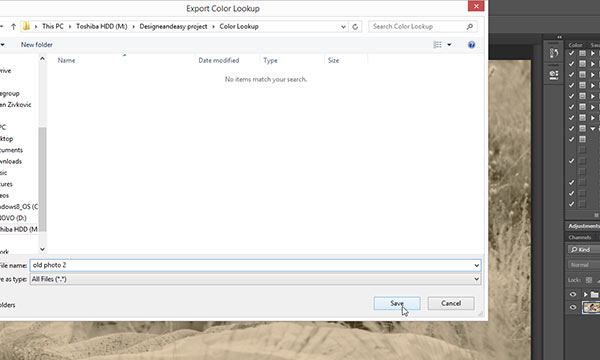Collapse the expanded action set triangle
The height and width of the screenshot is (360, 600).
click(x=593, y=129)
